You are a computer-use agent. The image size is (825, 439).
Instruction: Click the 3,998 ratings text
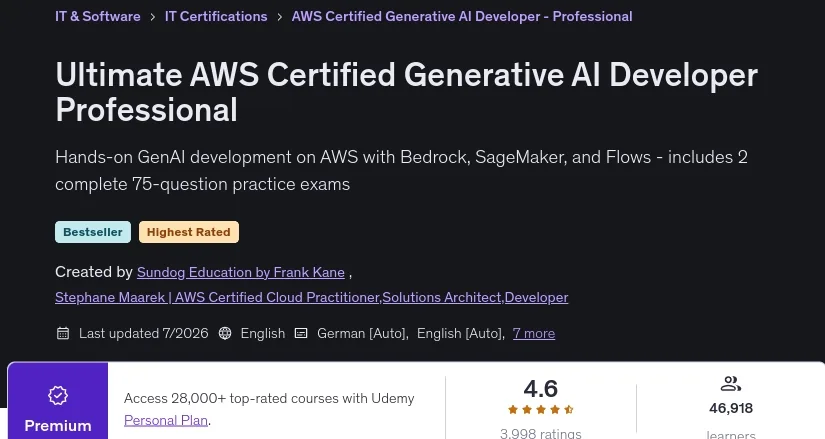(x=540, y=433)
